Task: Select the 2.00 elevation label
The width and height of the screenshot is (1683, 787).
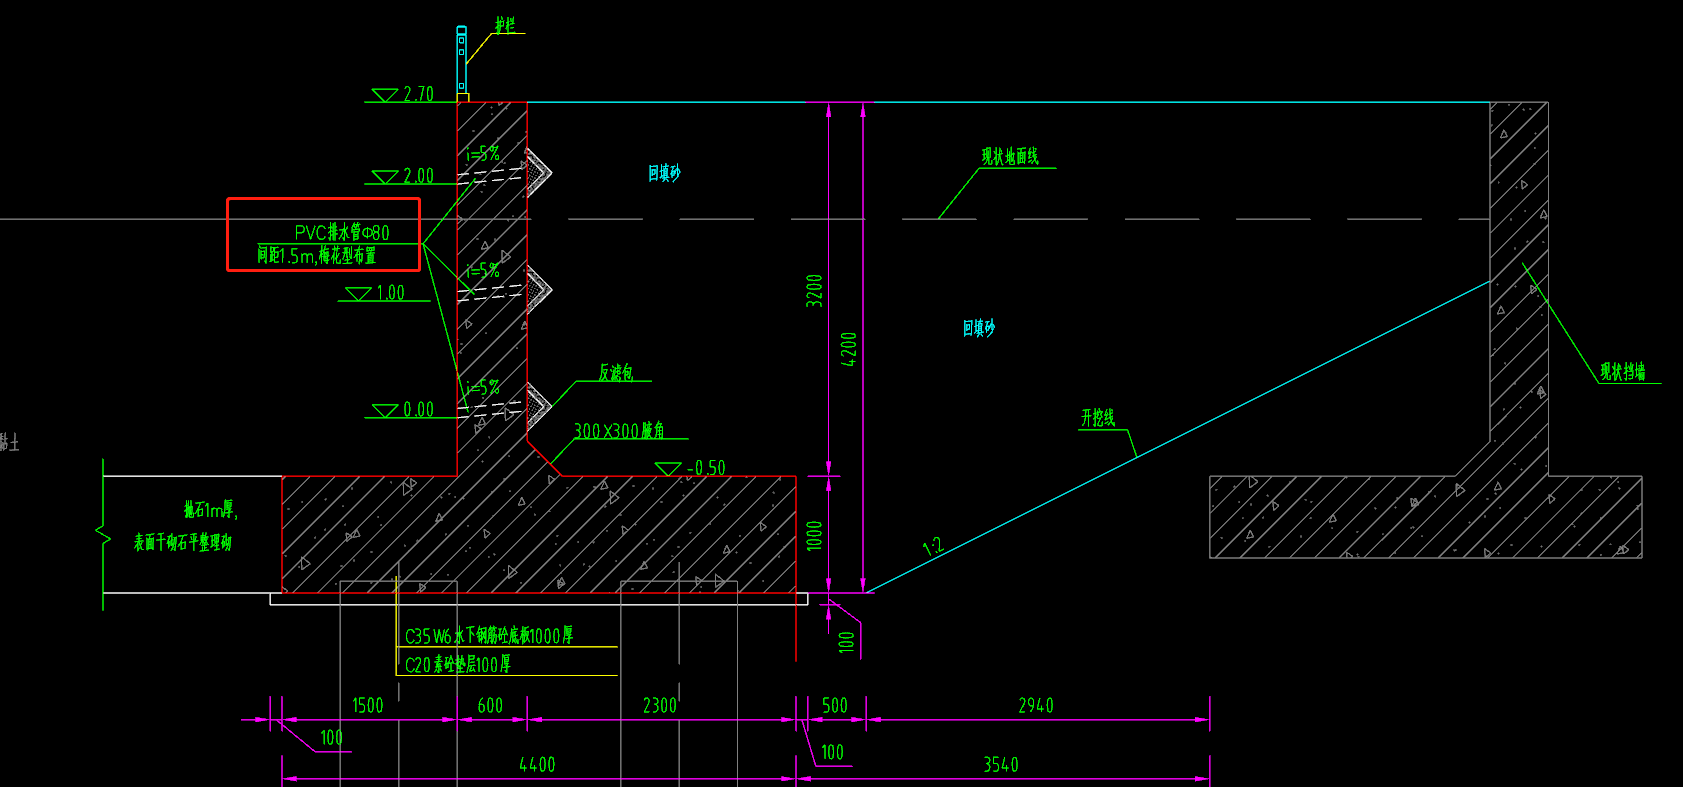Action: click(x=418, y=176)
